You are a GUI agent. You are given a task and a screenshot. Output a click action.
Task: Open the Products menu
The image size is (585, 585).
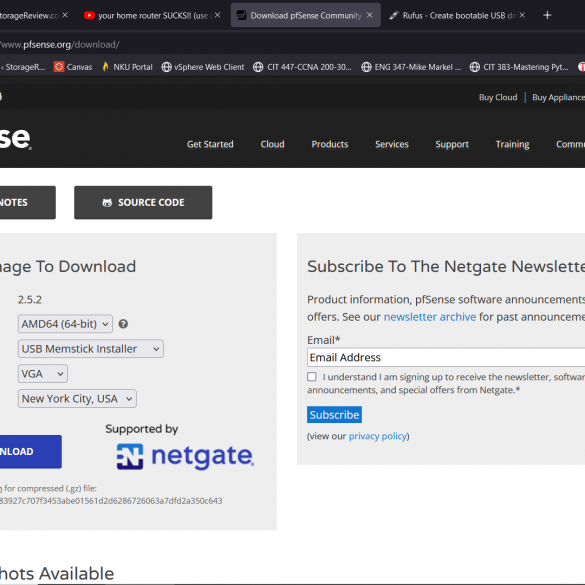[x=330, y=144]
